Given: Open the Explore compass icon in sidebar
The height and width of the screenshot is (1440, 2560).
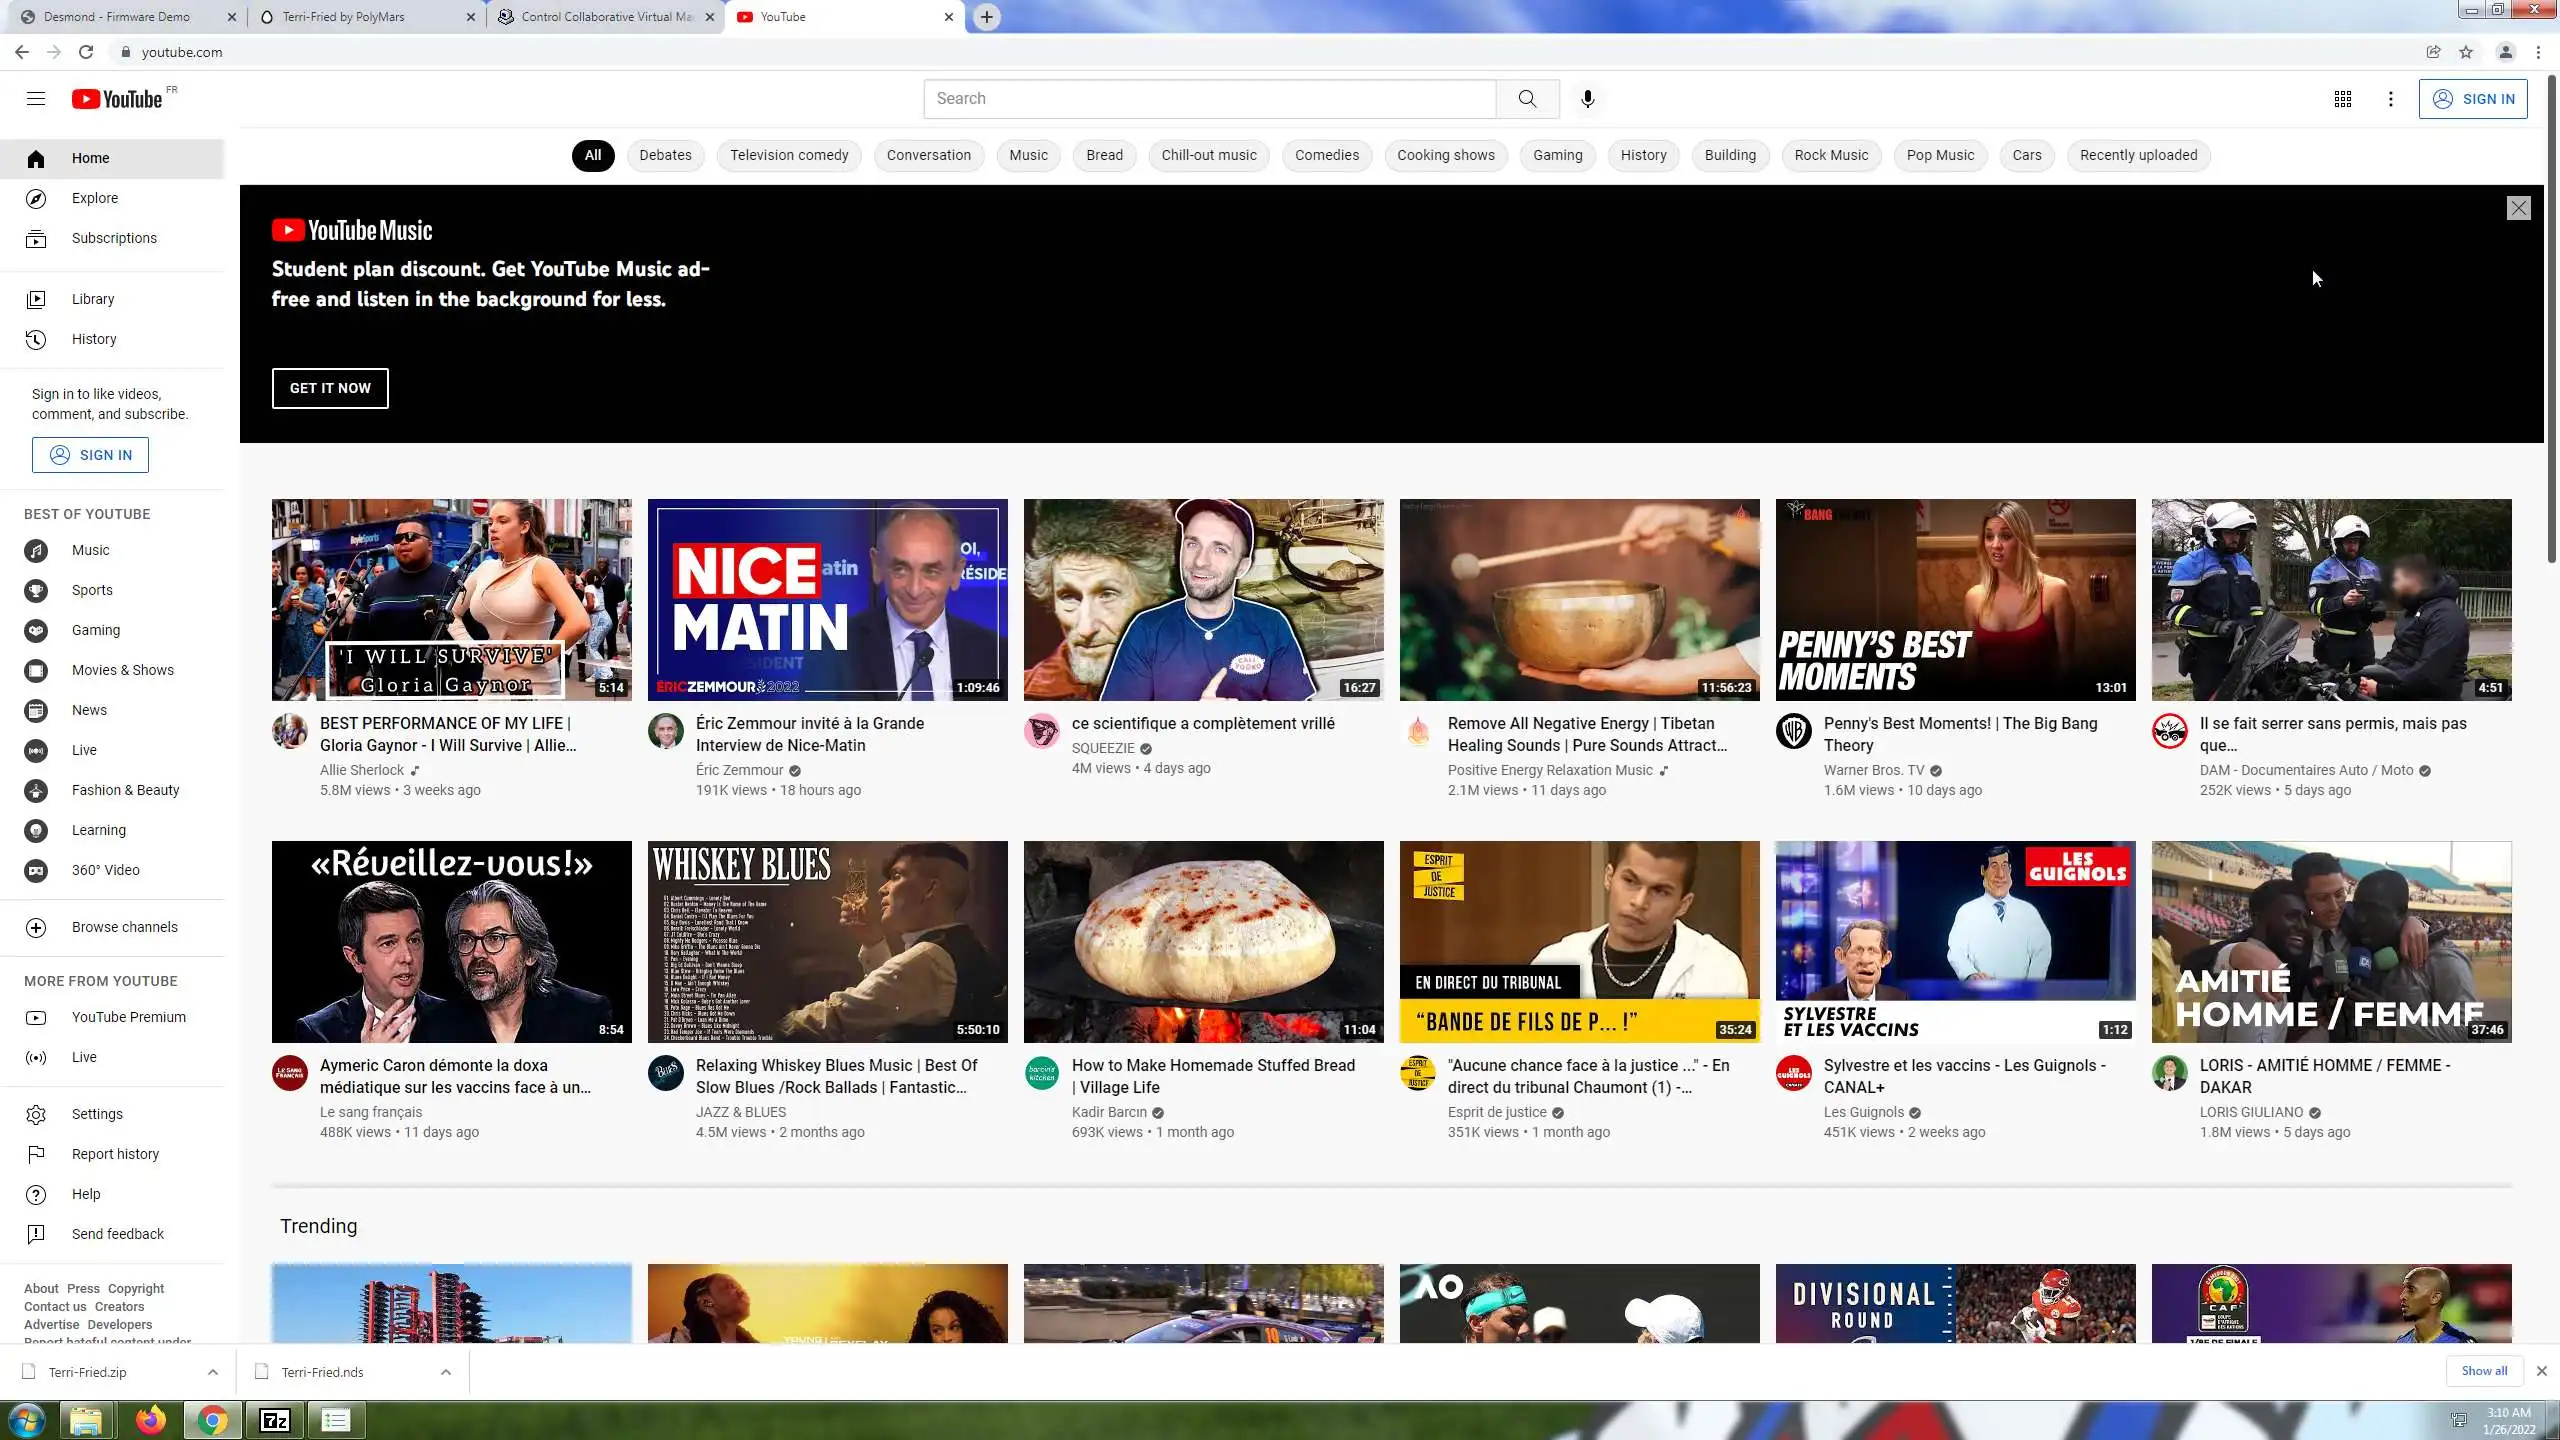Looking at the screenshot, I should [36, 198].
